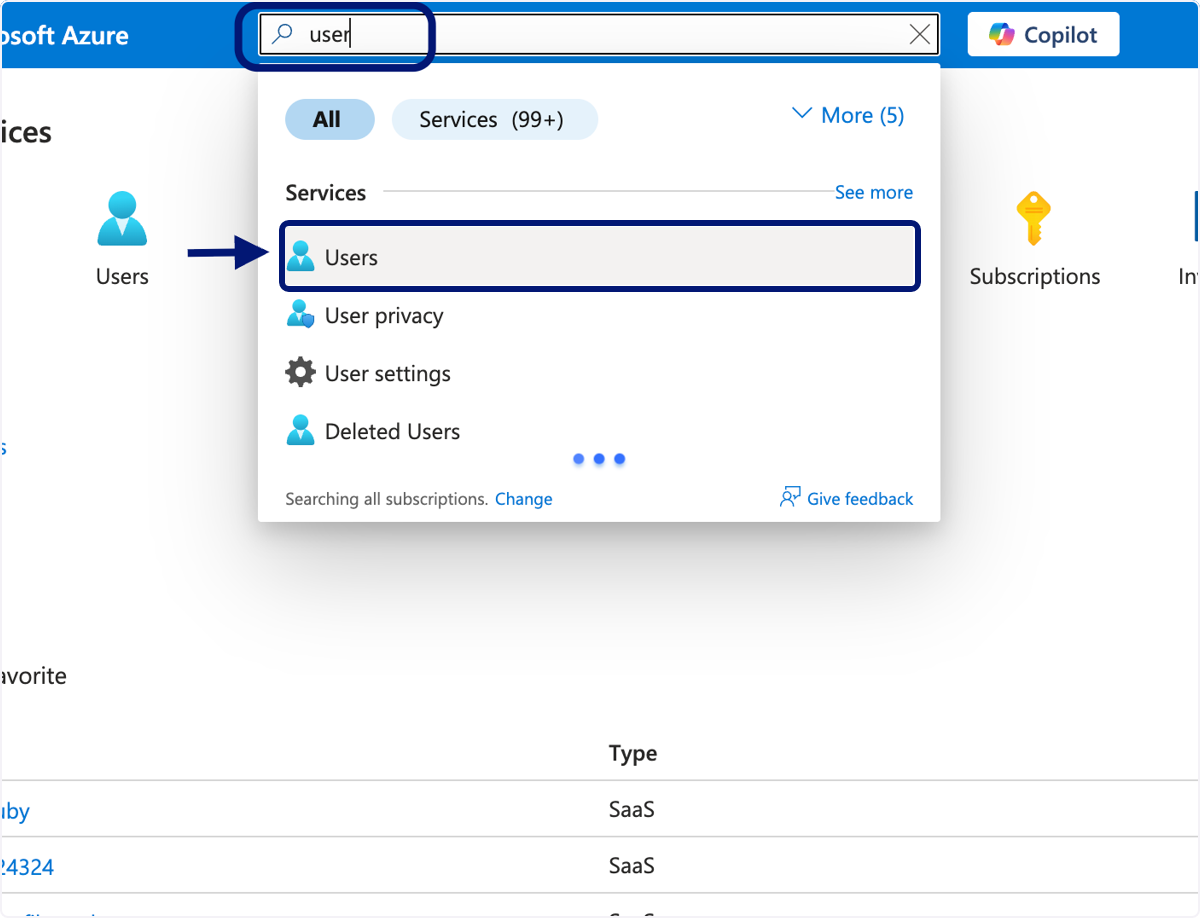Click the User privacy shield icon
The width and height of the screenshot is (1200, 918).
(x=300, y=315)
